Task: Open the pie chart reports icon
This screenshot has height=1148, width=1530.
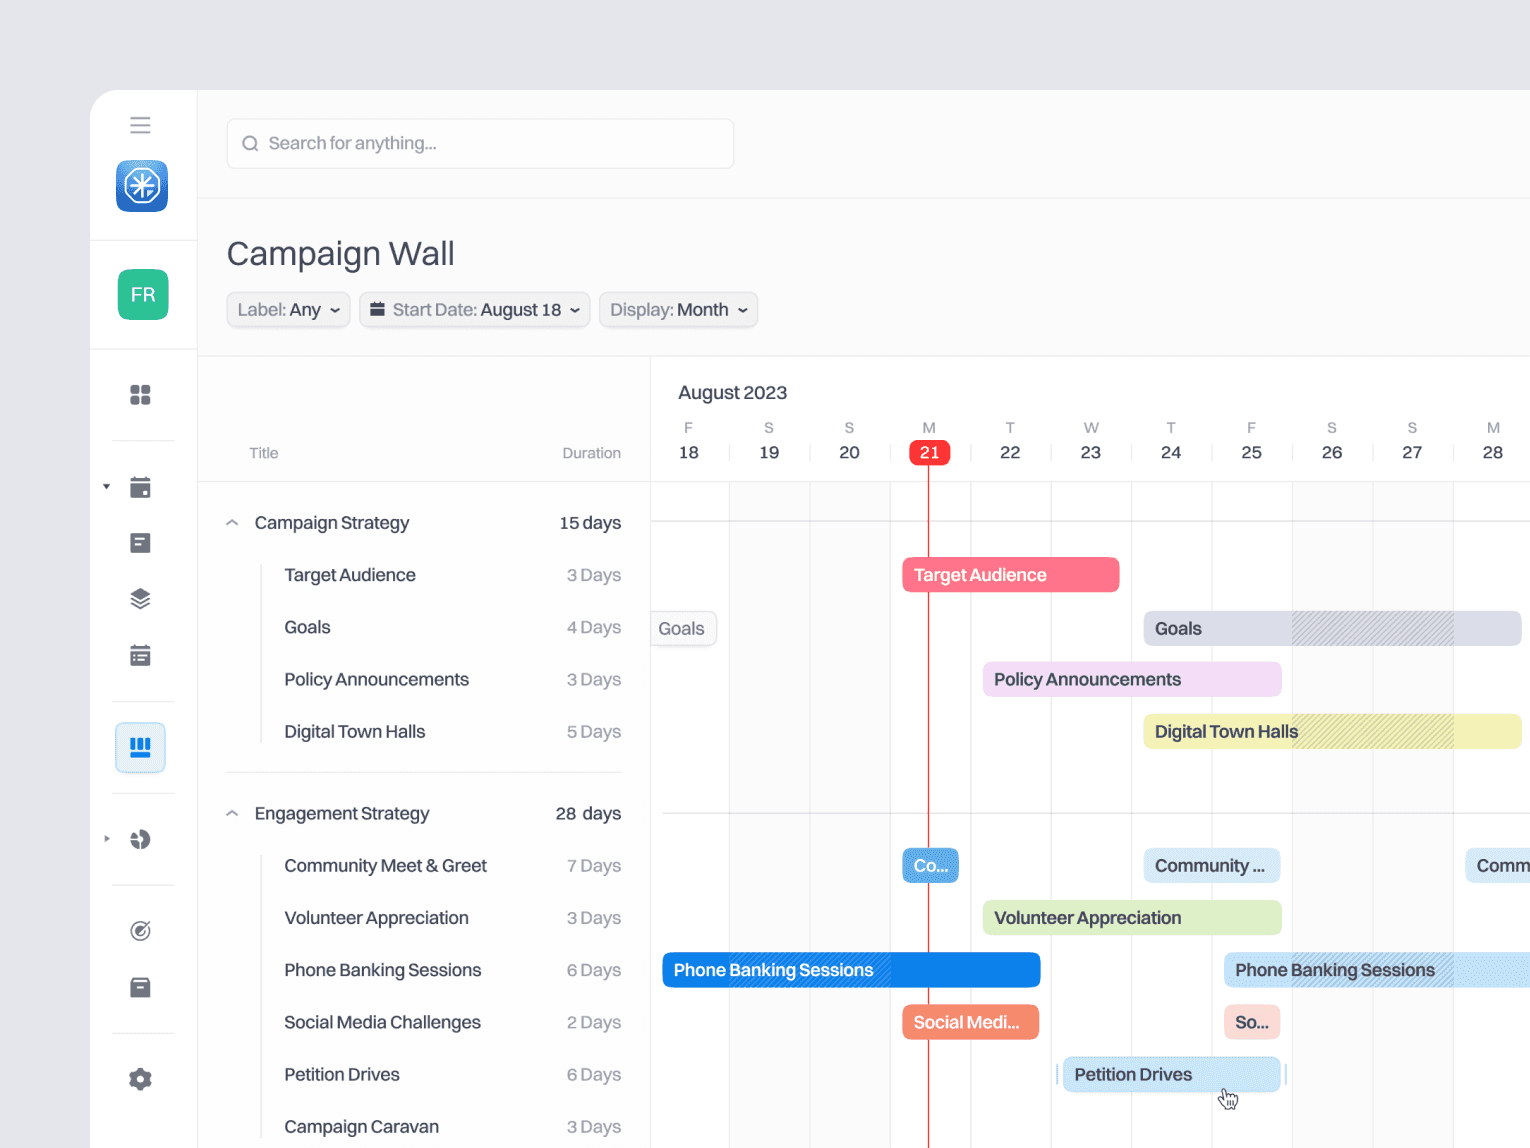Action: (x=139, y=839)
